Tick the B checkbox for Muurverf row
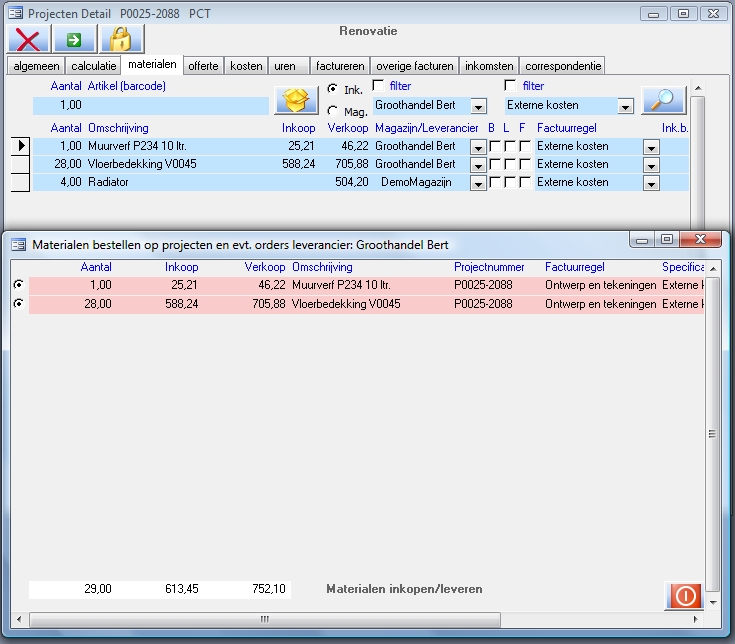The height and width of the screenshot is (644, 735). (495, 146)
